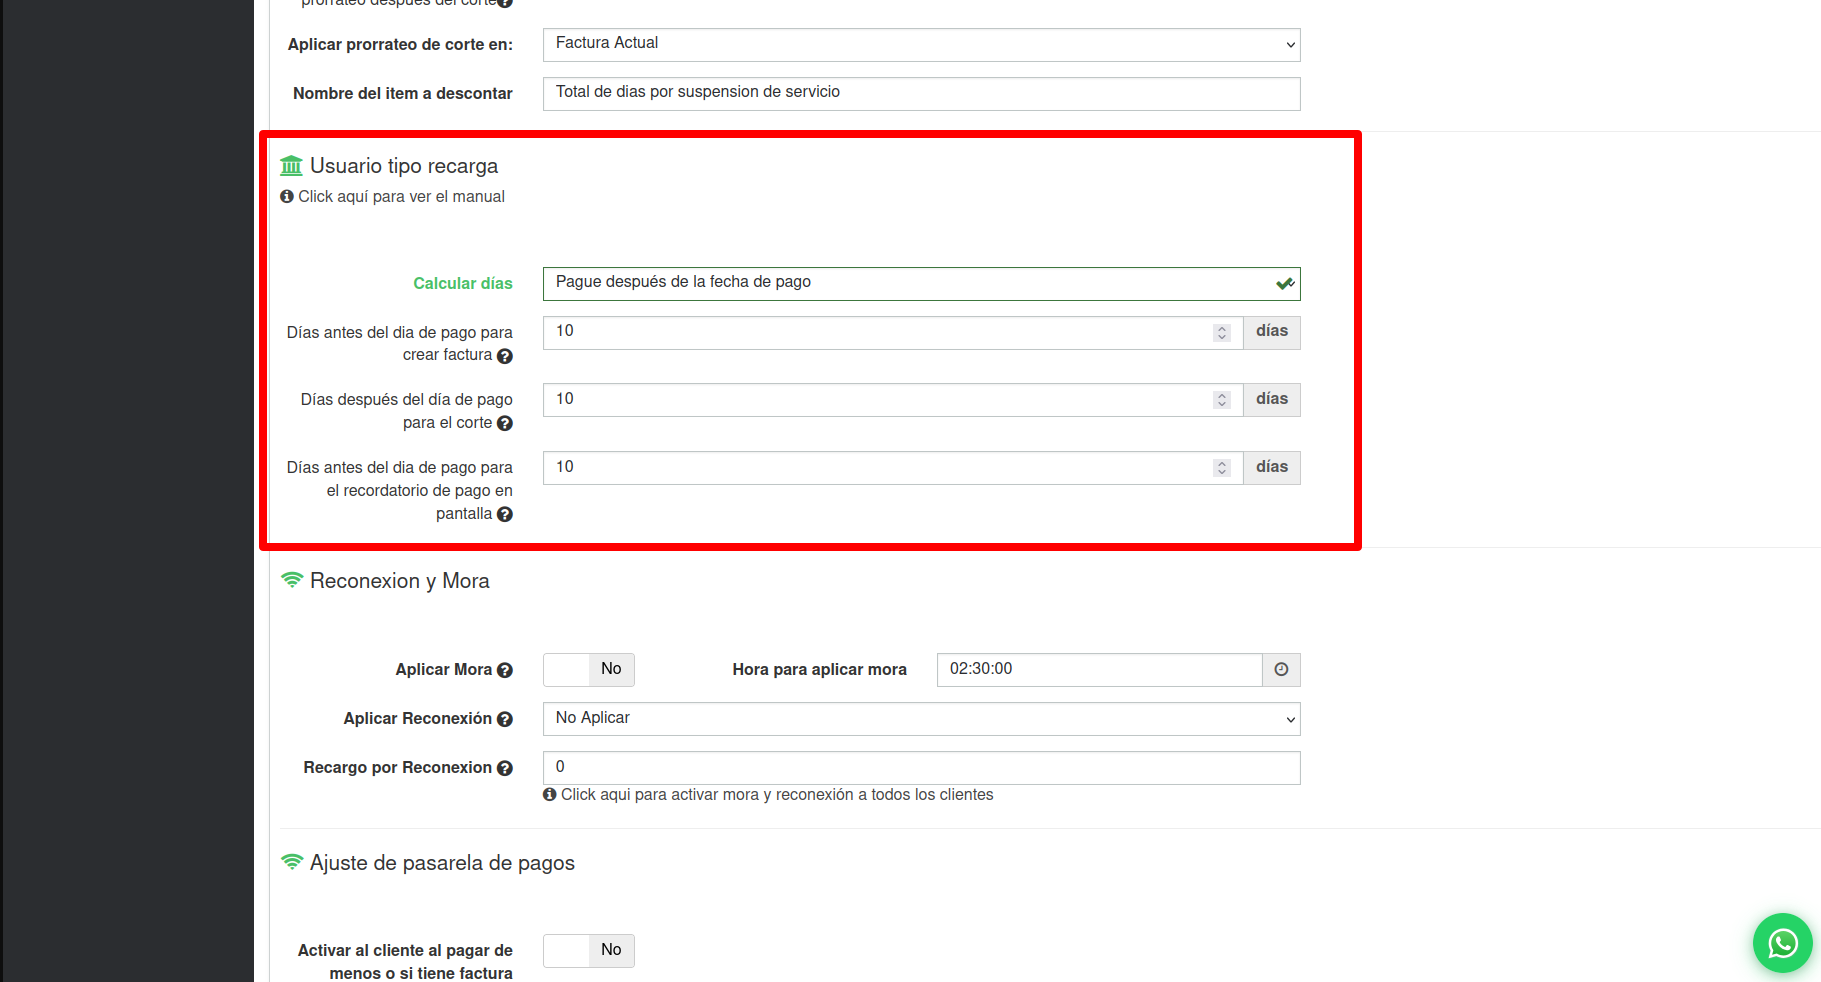Click 'Click aquí para ver el manual' link
Viewport: 1821px width, 982px height.
[400, 197]
